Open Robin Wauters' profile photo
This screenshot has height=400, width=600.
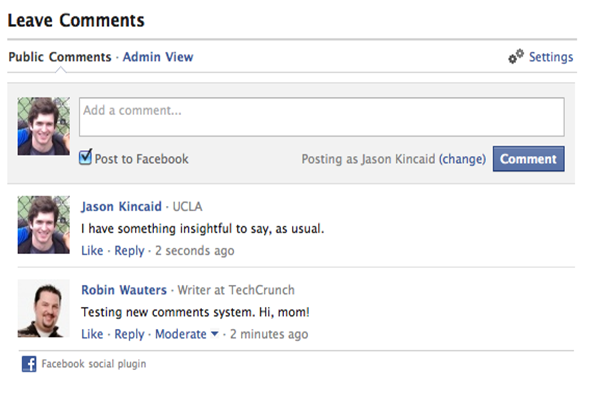tap(44, 309)
